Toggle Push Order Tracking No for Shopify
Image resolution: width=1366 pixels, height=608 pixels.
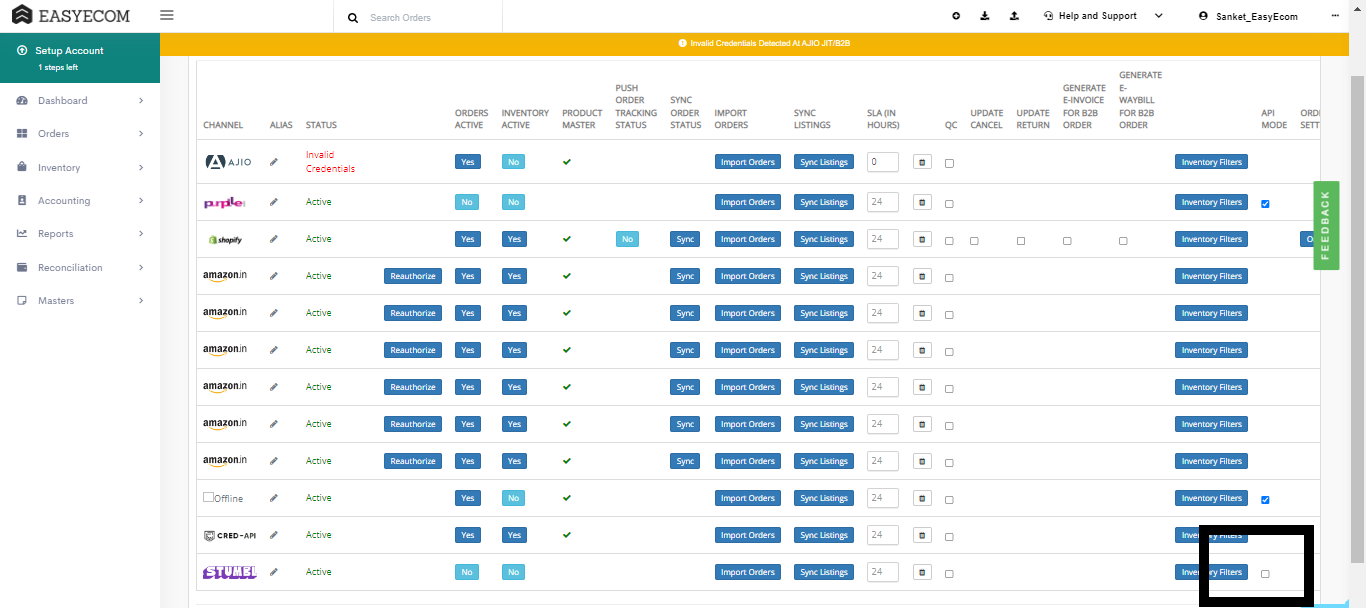[x=627, y=239]
